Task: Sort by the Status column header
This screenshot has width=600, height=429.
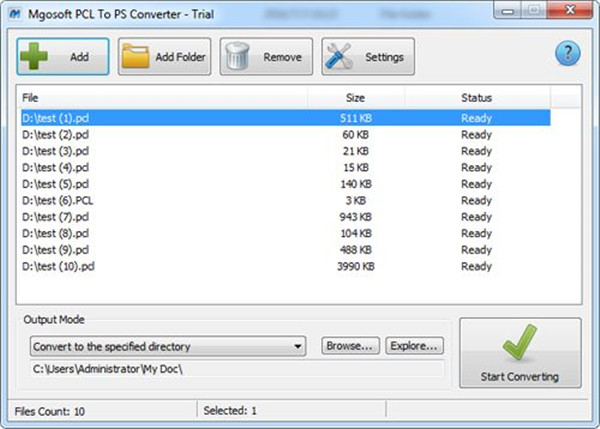Action: pyautogui.click(x=477, y=98)
